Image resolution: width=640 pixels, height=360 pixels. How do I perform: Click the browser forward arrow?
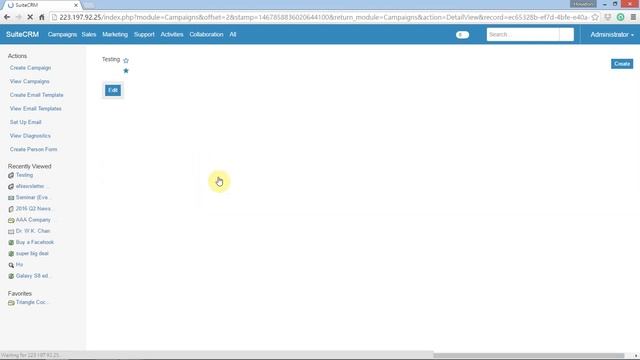coord(19,17)
